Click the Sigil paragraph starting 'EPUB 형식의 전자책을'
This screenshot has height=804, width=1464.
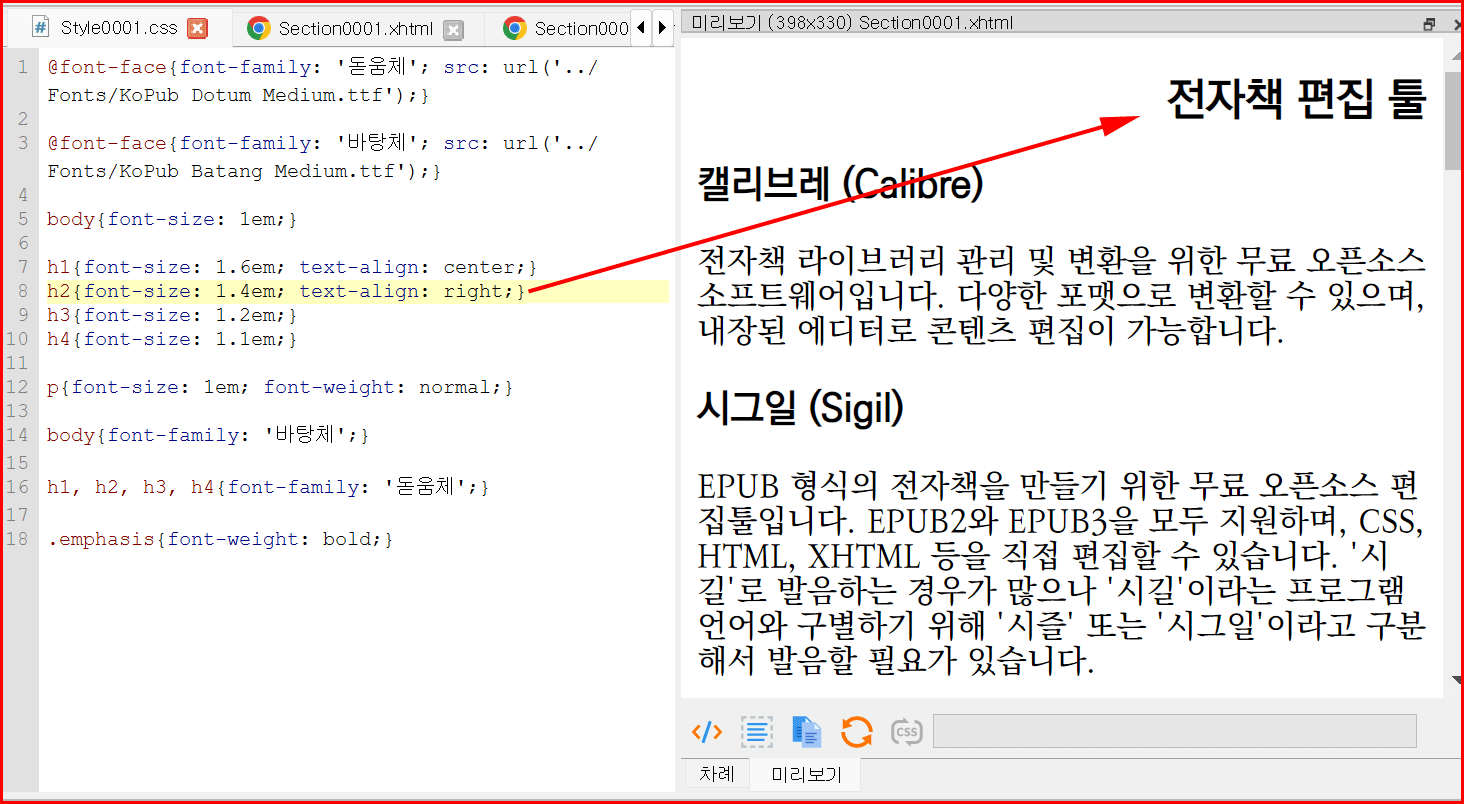(1062, 573)
